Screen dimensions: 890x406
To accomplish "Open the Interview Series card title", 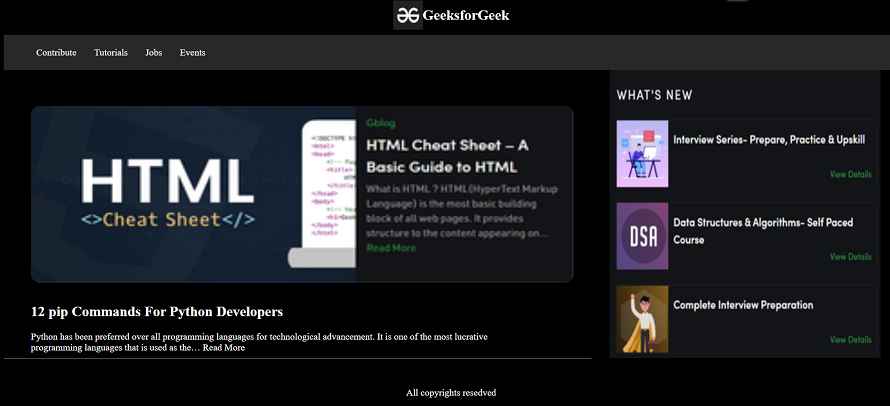I will point(769,140).
